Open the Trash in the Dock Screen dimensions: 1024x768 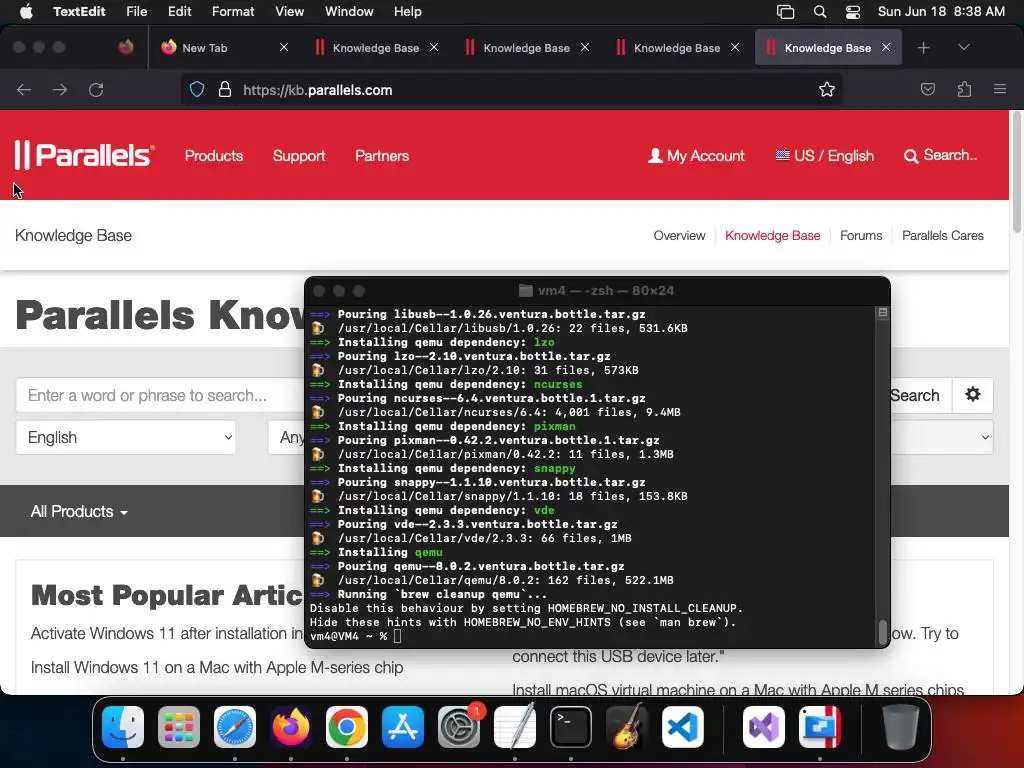[901, 727]
